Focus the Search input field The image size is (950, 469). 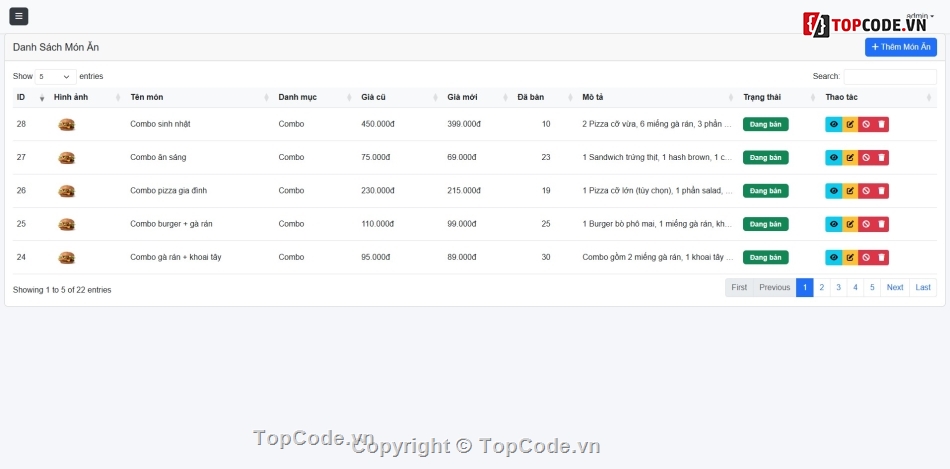tap(890, 77)
